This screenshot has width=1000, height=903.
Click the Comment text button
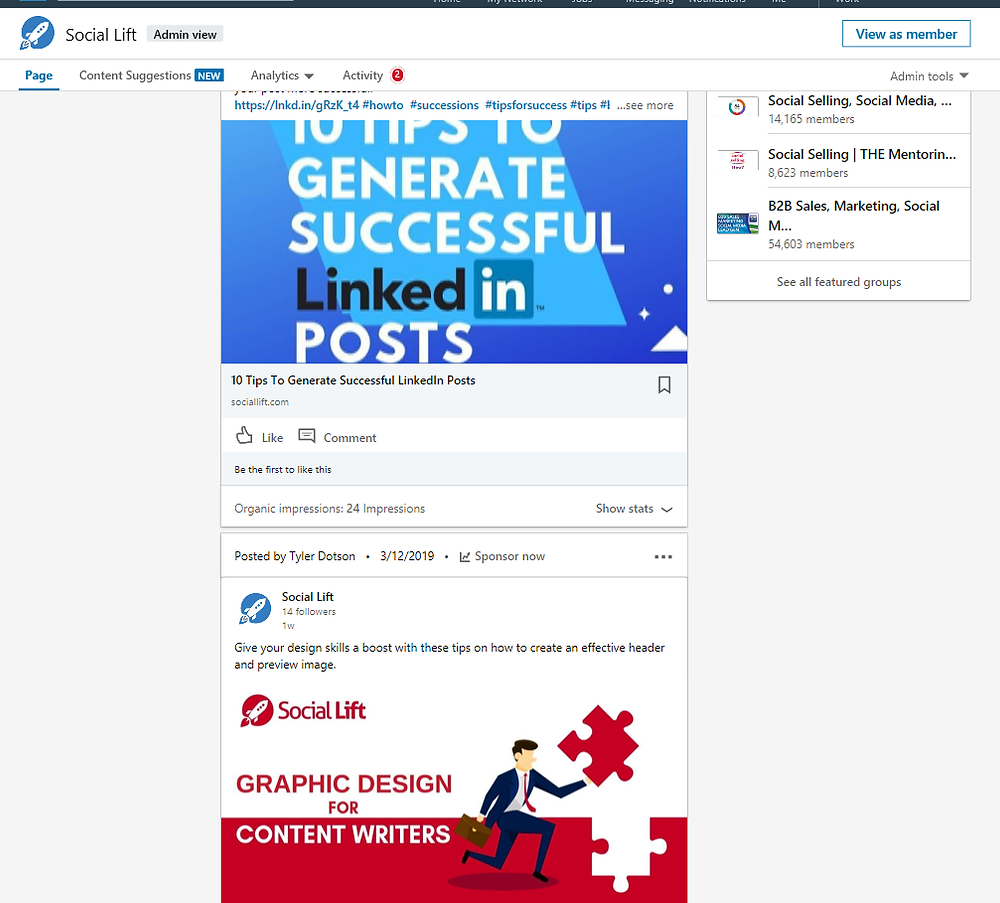pyautogui.click(x=349, y=437)
